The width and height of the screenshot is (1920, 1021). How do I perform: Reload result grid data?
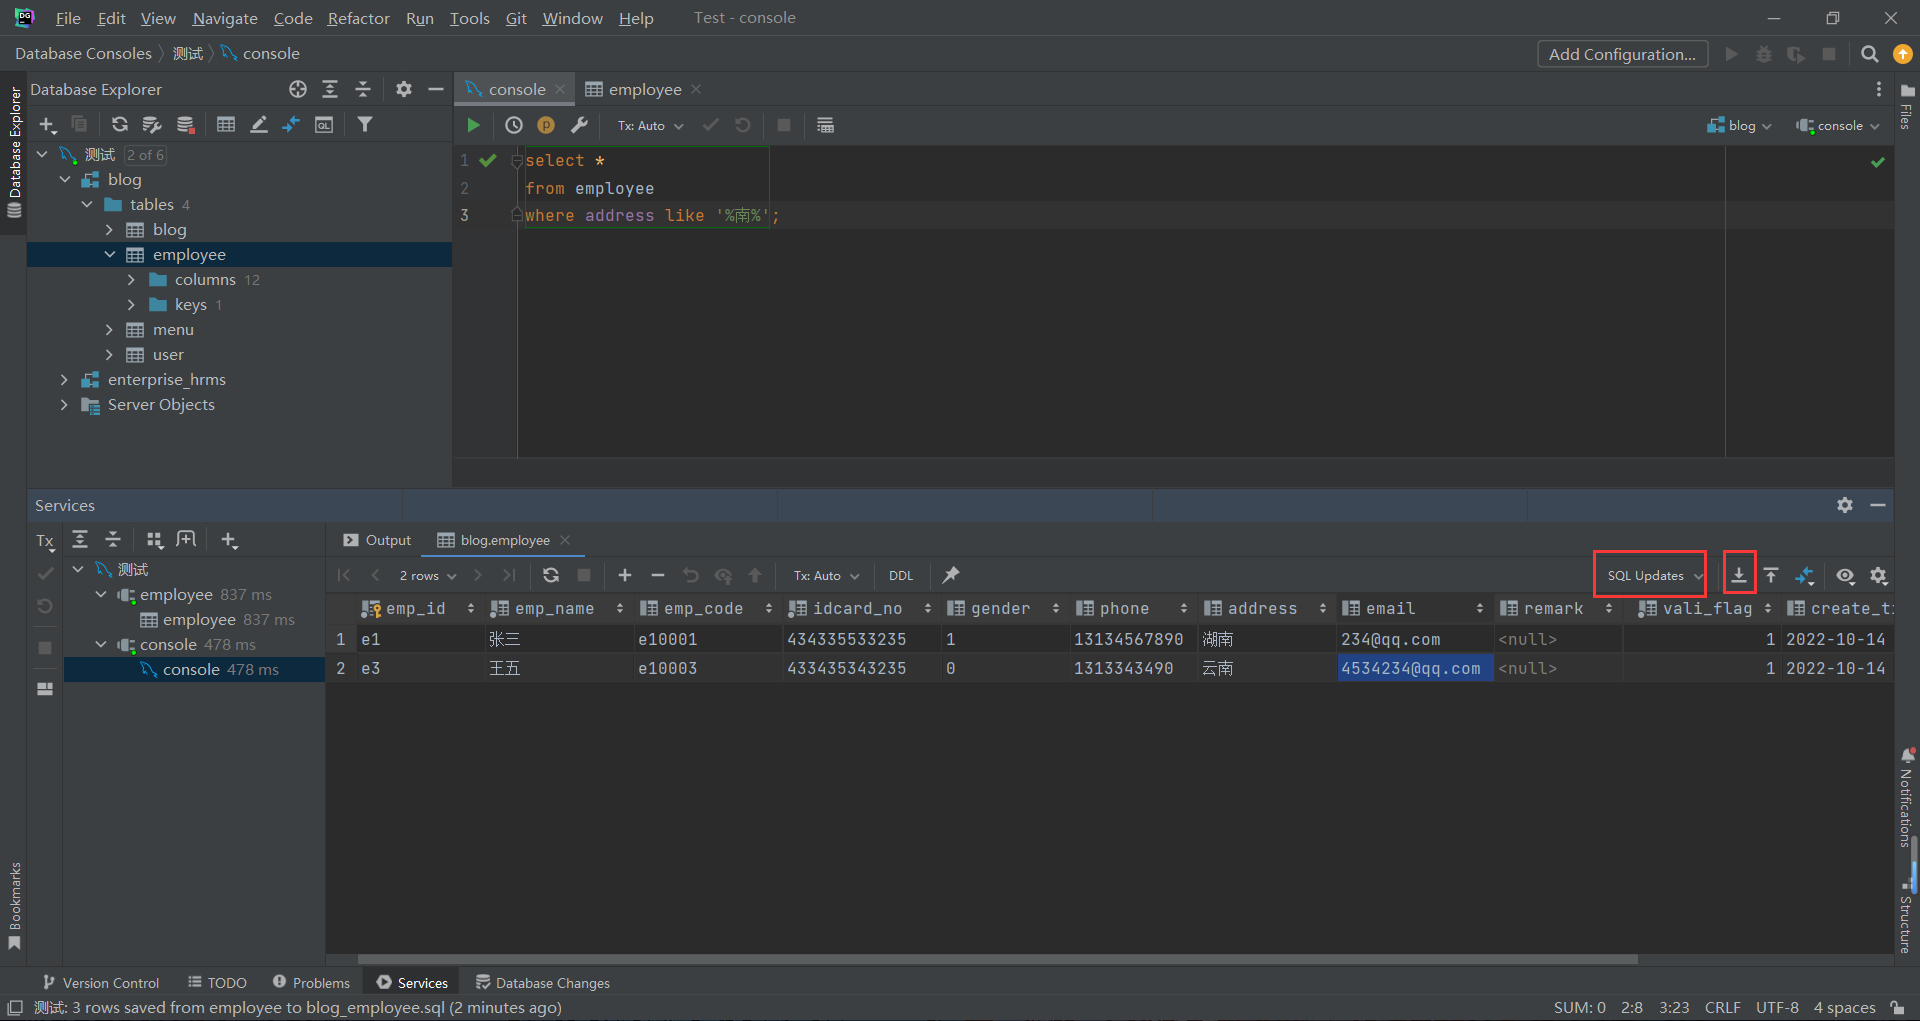pos(550,575)
